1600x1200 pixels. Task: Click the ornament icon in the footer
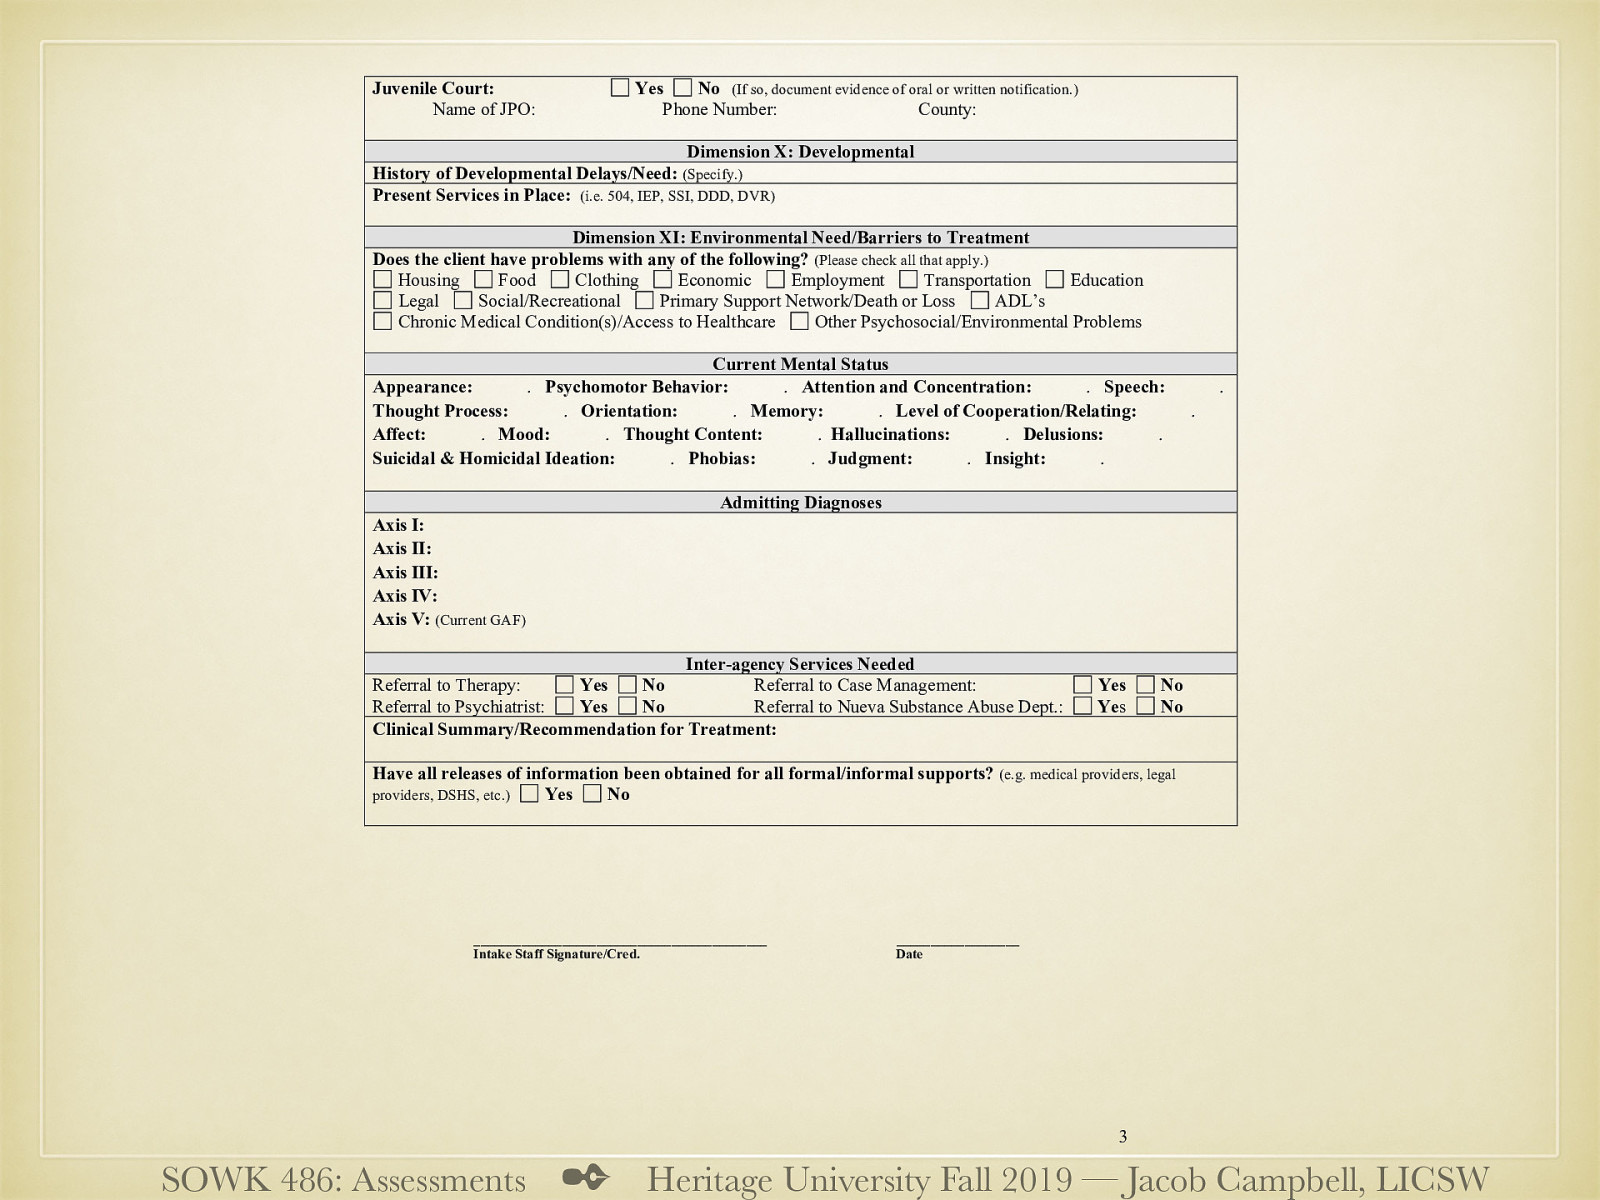pos(586,1178)
